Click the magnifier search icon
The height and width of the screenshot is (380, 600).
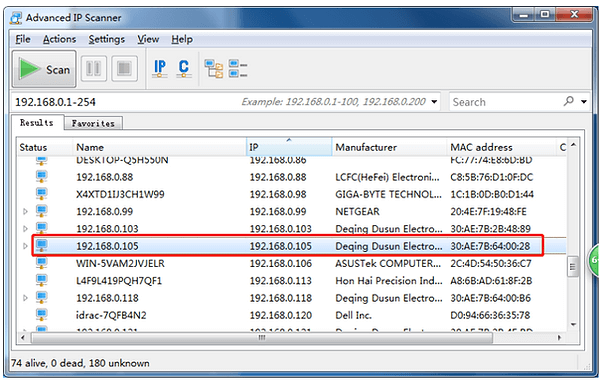(x=569, y=101)
